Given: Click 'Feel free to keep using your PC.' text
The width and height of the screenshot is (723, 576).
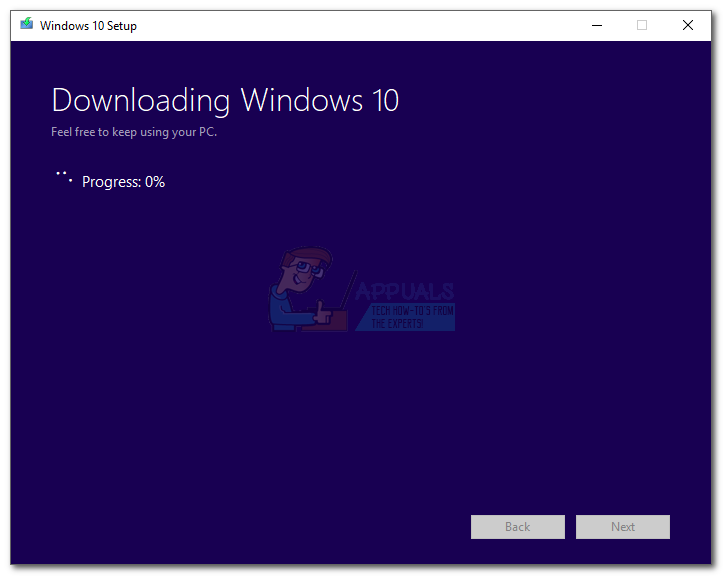Looking at the screenshot, I should (134, 132).
